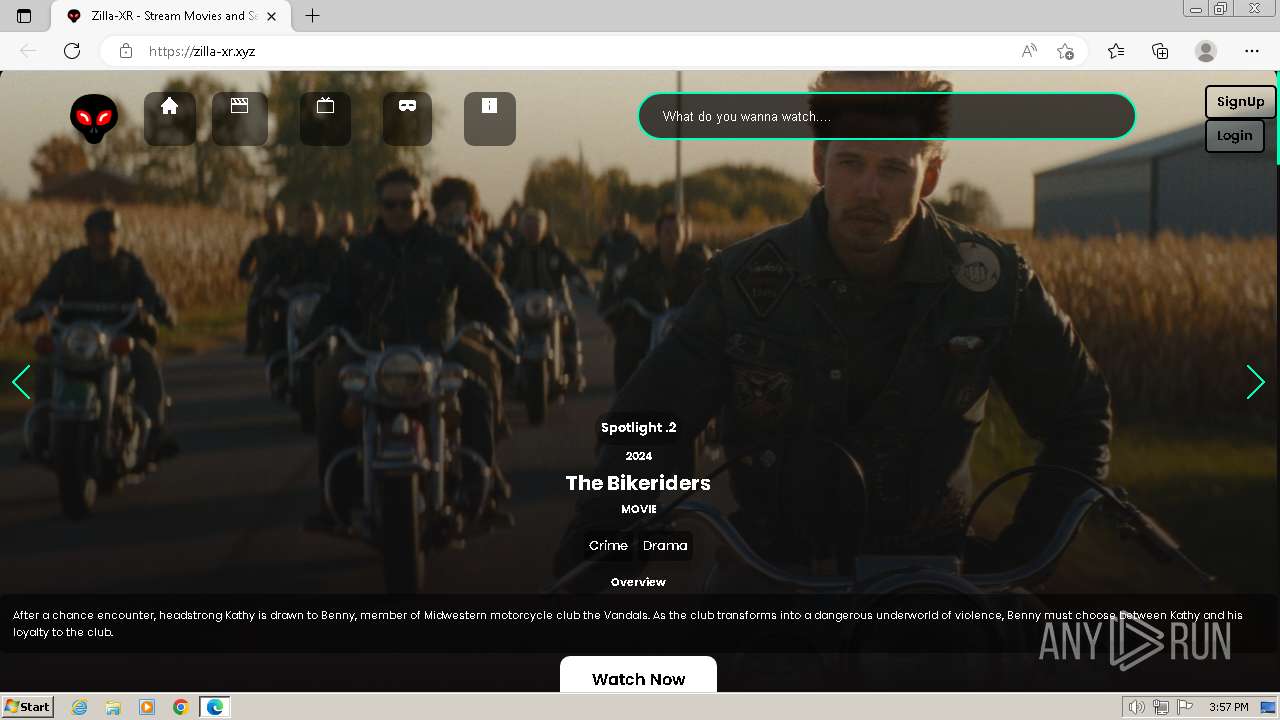Go to the Home icon
Viewport: 1280px width, 720px height.
pos(170,119)
